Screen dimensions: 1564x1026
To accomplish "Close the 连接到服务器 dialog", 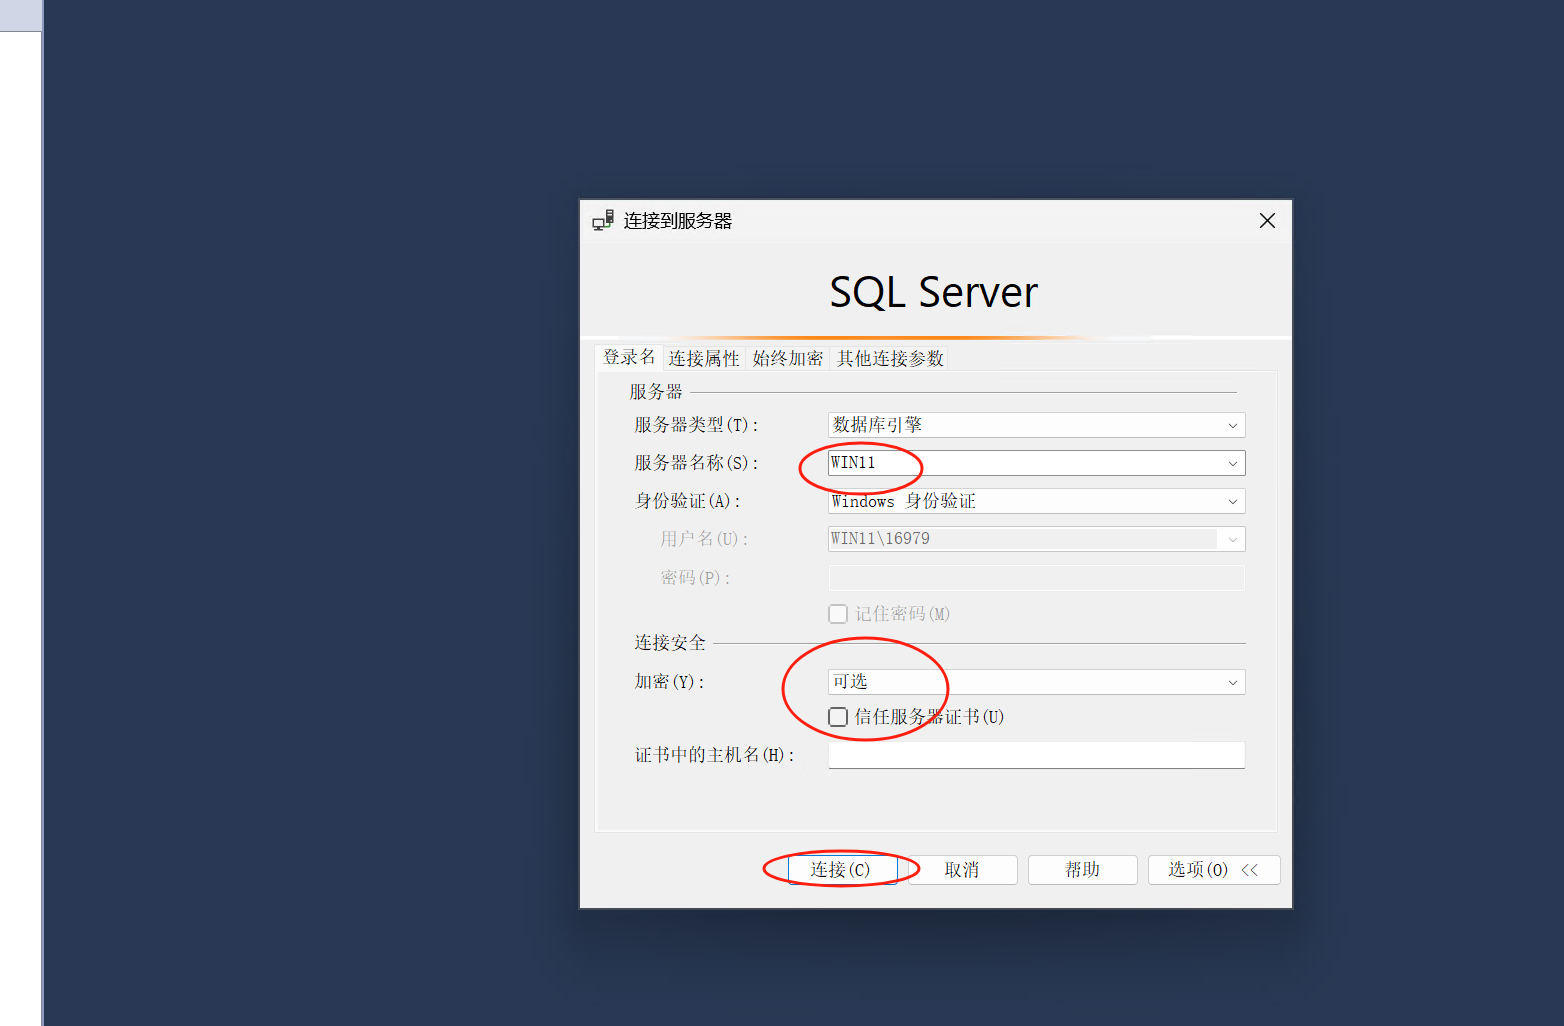I will (x=1266, y=220).
